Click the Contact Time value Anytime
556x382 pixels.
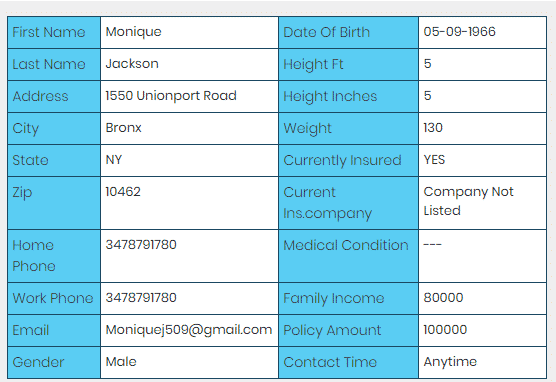click(450, 362)
